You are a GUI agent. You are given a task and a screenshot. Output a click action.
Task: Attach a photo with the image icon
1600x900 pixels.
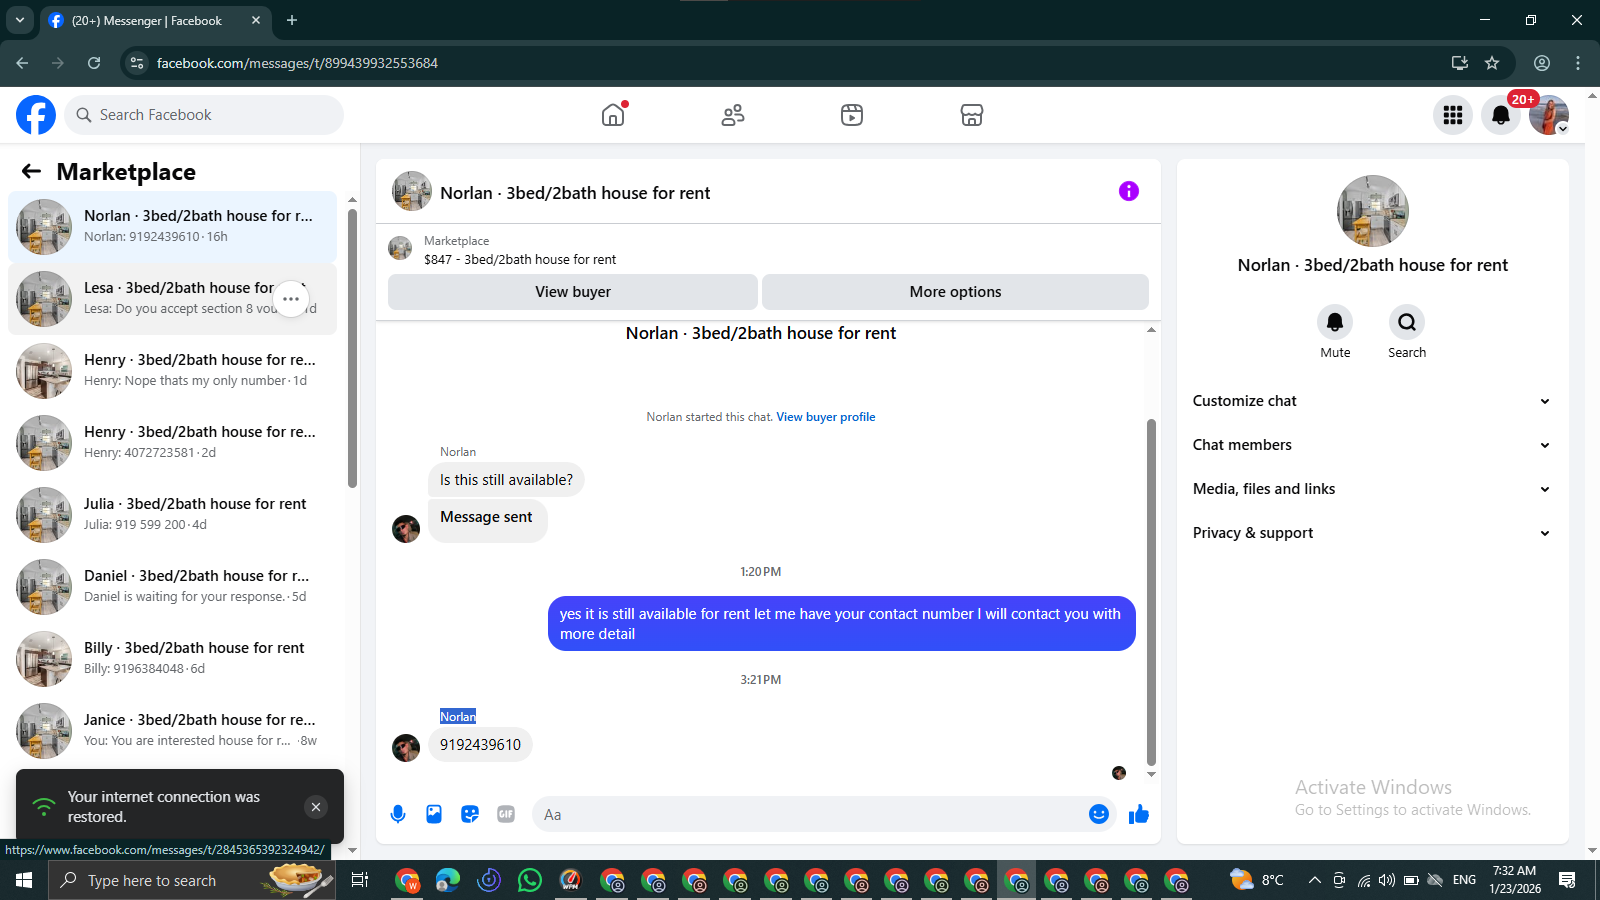click(434, 814)
